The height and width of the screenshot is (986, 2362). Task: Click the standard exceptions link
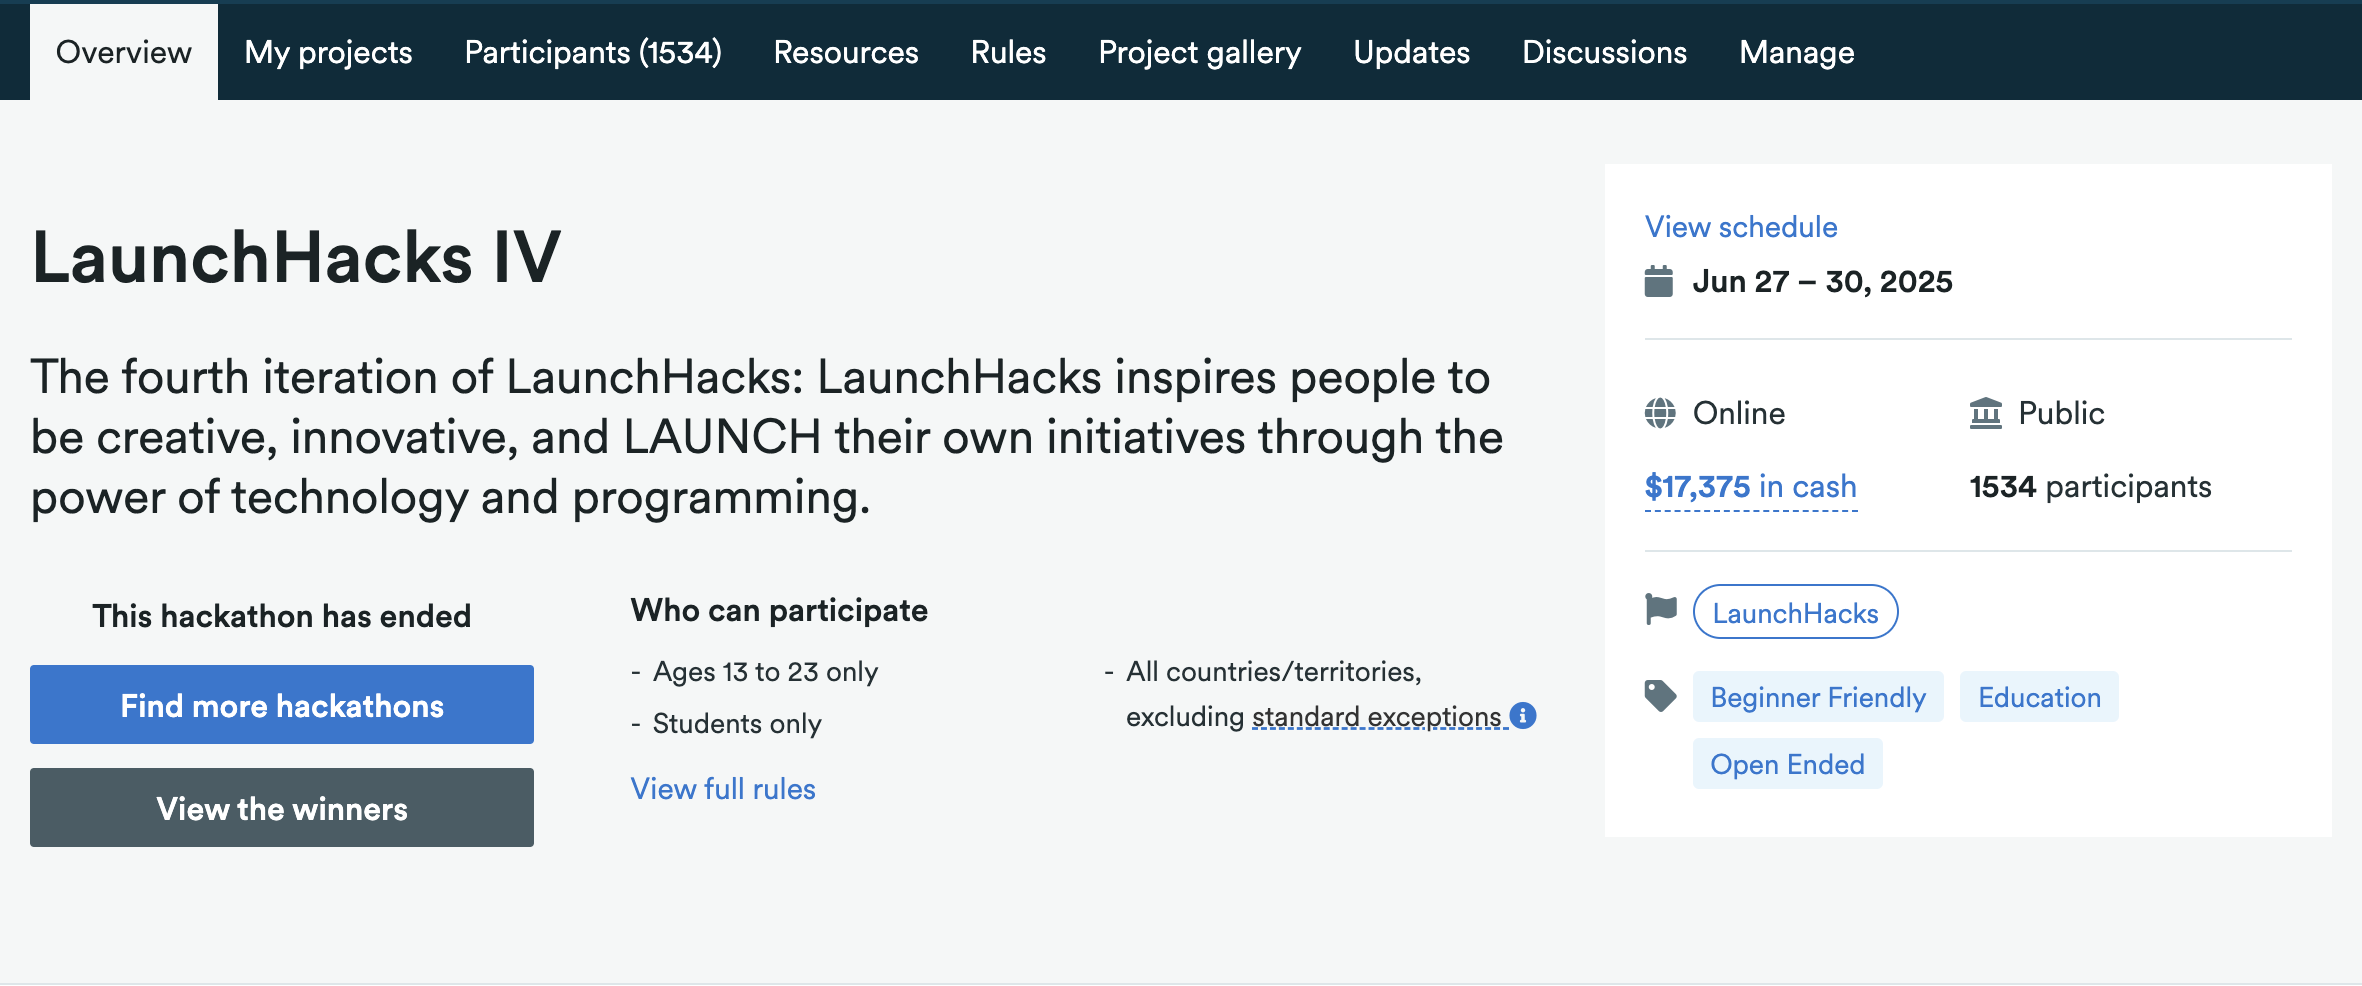pyautogui.click(x=1376, y=717)
